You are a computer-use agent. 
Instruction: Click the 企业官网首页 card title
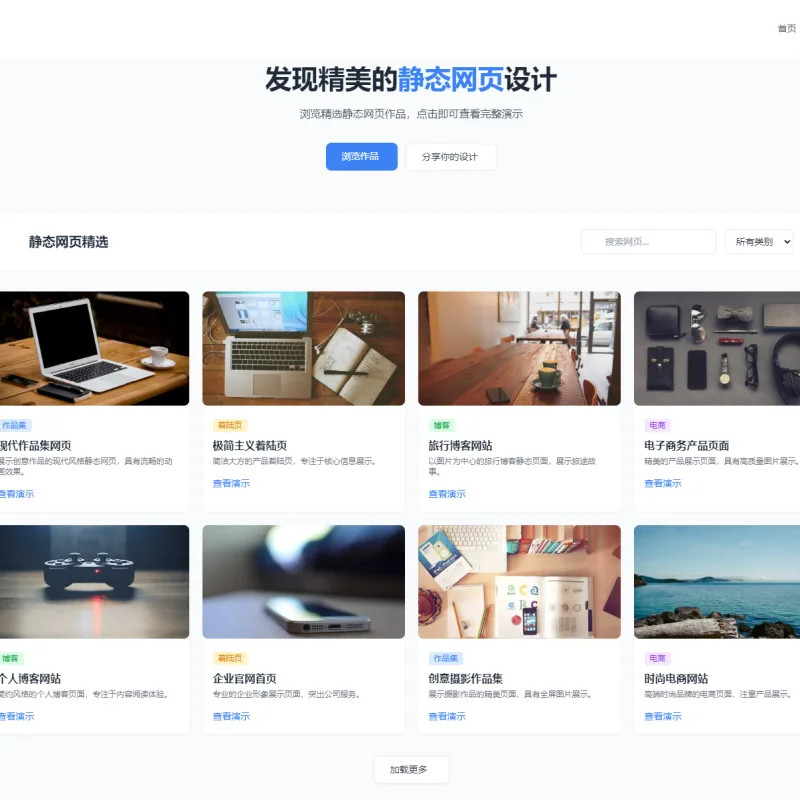[244, 679]
